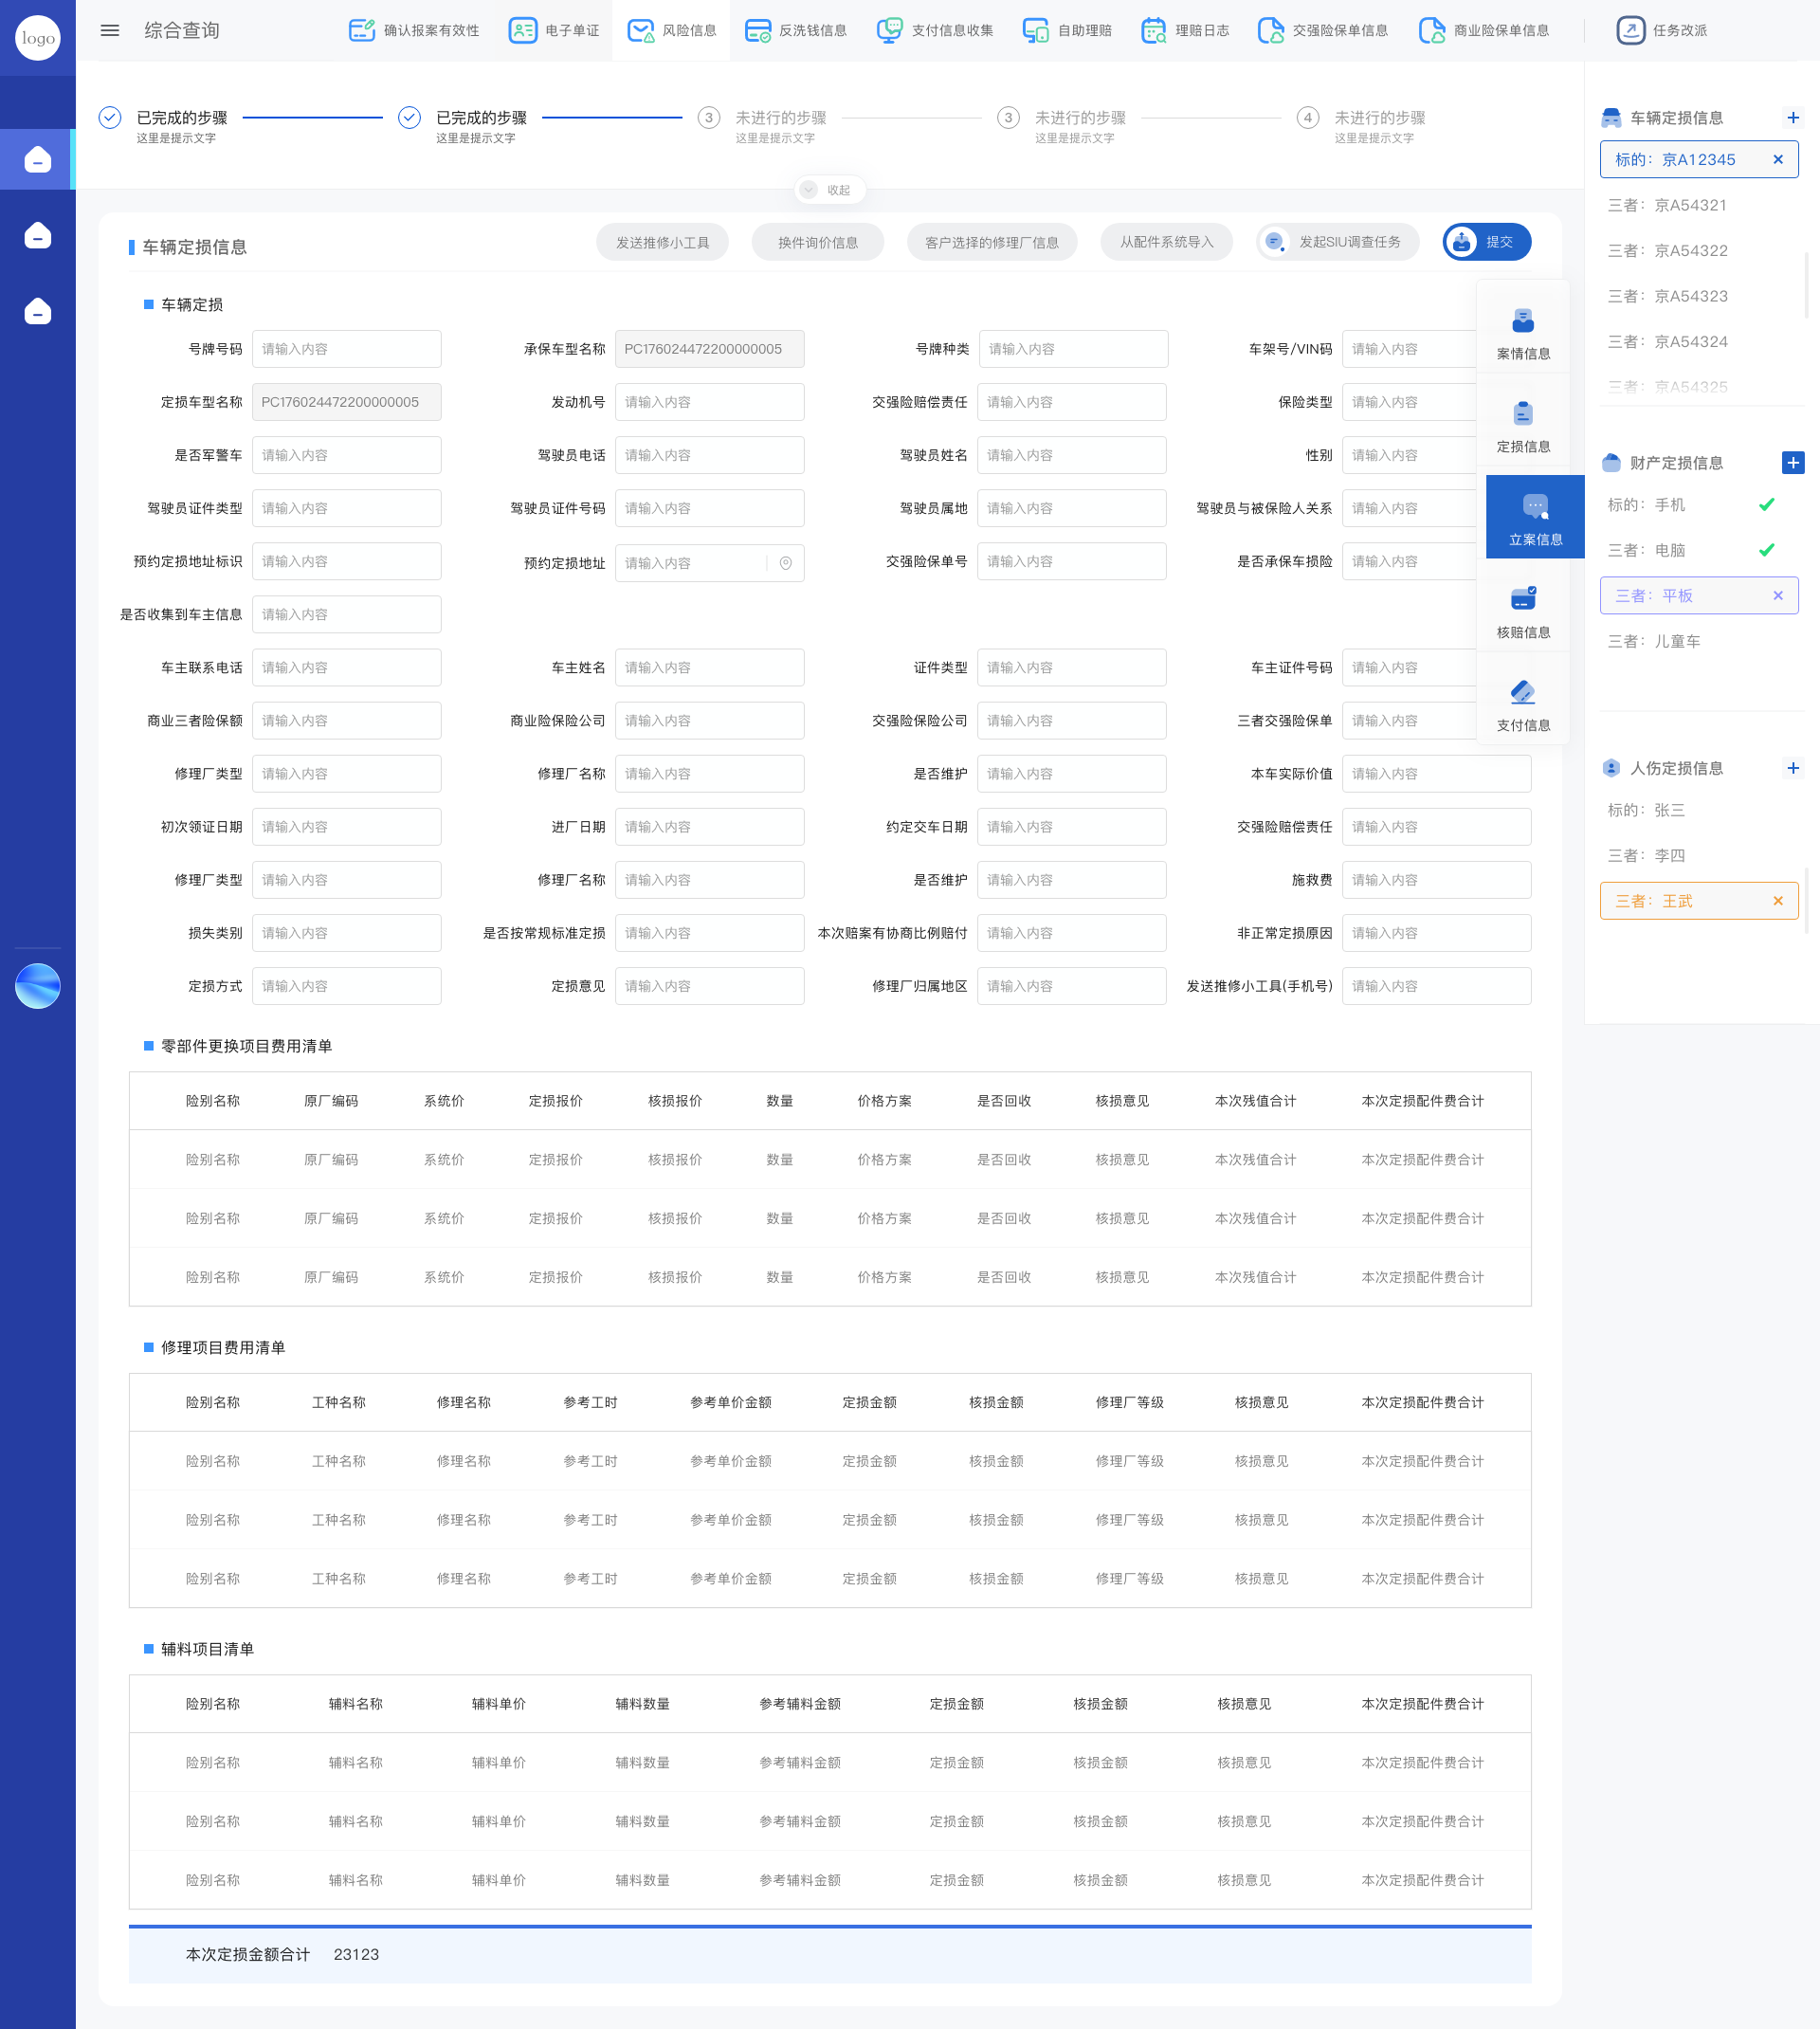Select the first (active) sidebar home icon

click(x=38, y=159)
